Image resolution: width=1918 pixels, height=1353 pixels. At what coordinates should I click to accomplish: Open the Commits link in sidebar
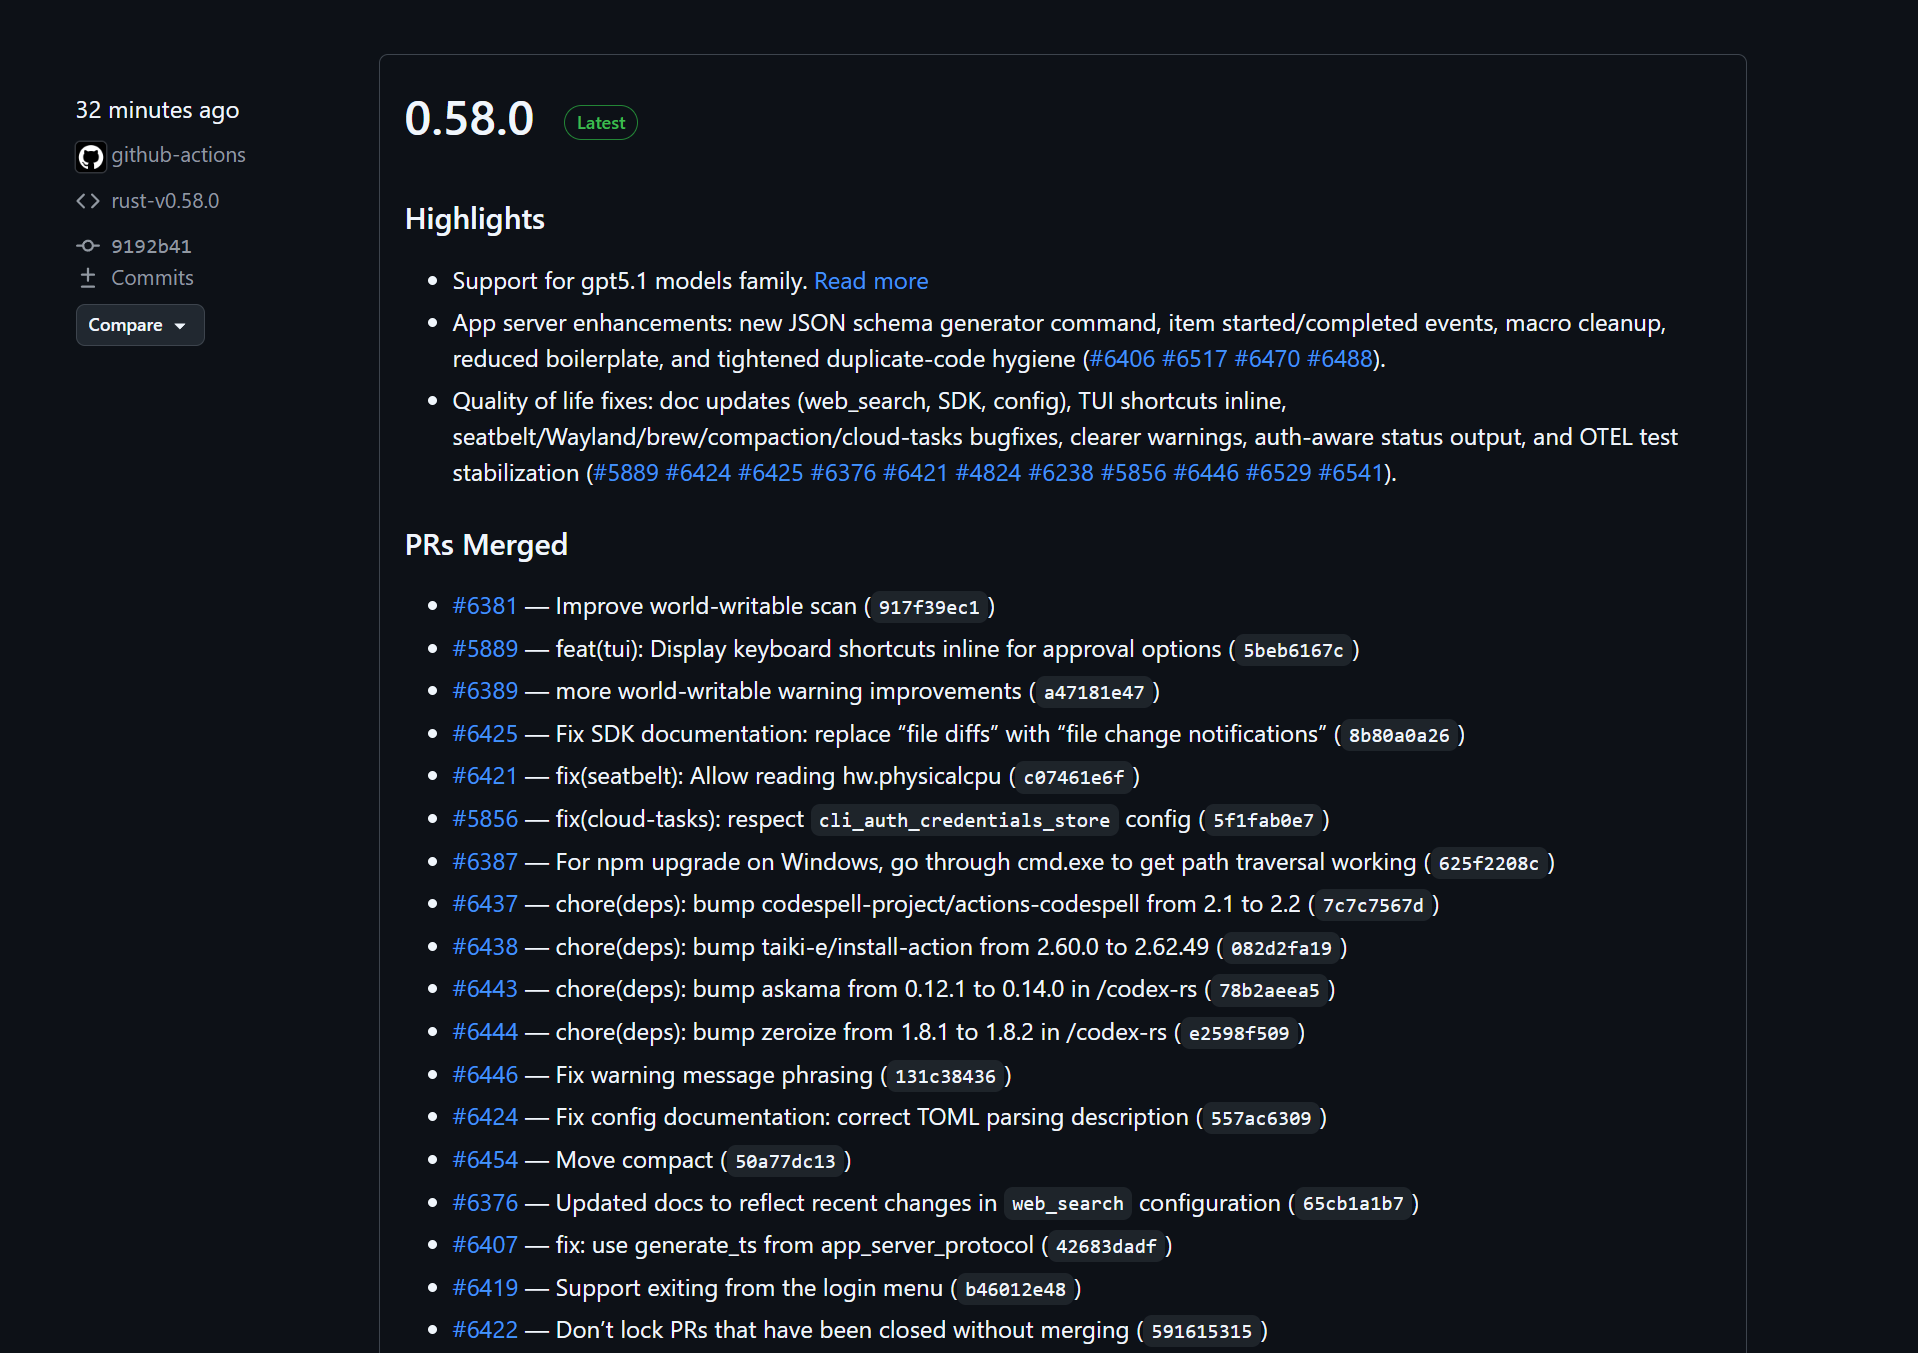coord(152,278)
